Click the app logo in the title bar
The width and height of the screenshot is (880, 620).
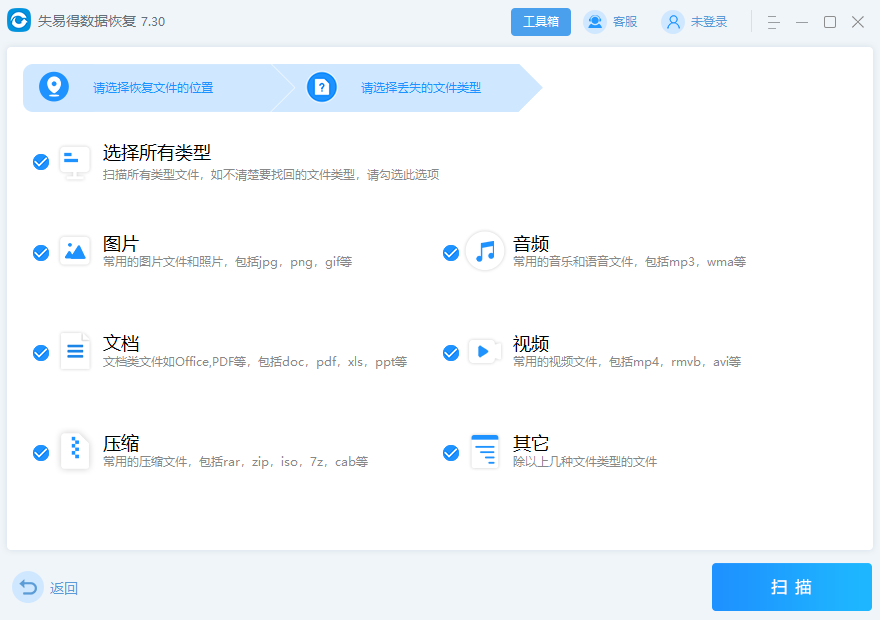pos(18,20)
